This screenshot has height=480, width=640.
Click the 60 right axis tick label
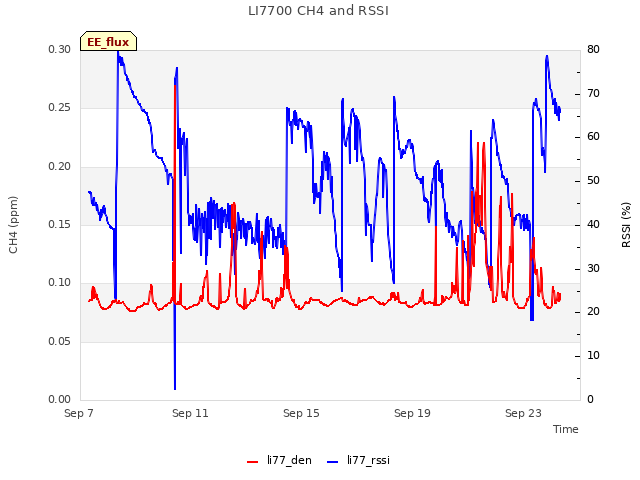point(593,137)
